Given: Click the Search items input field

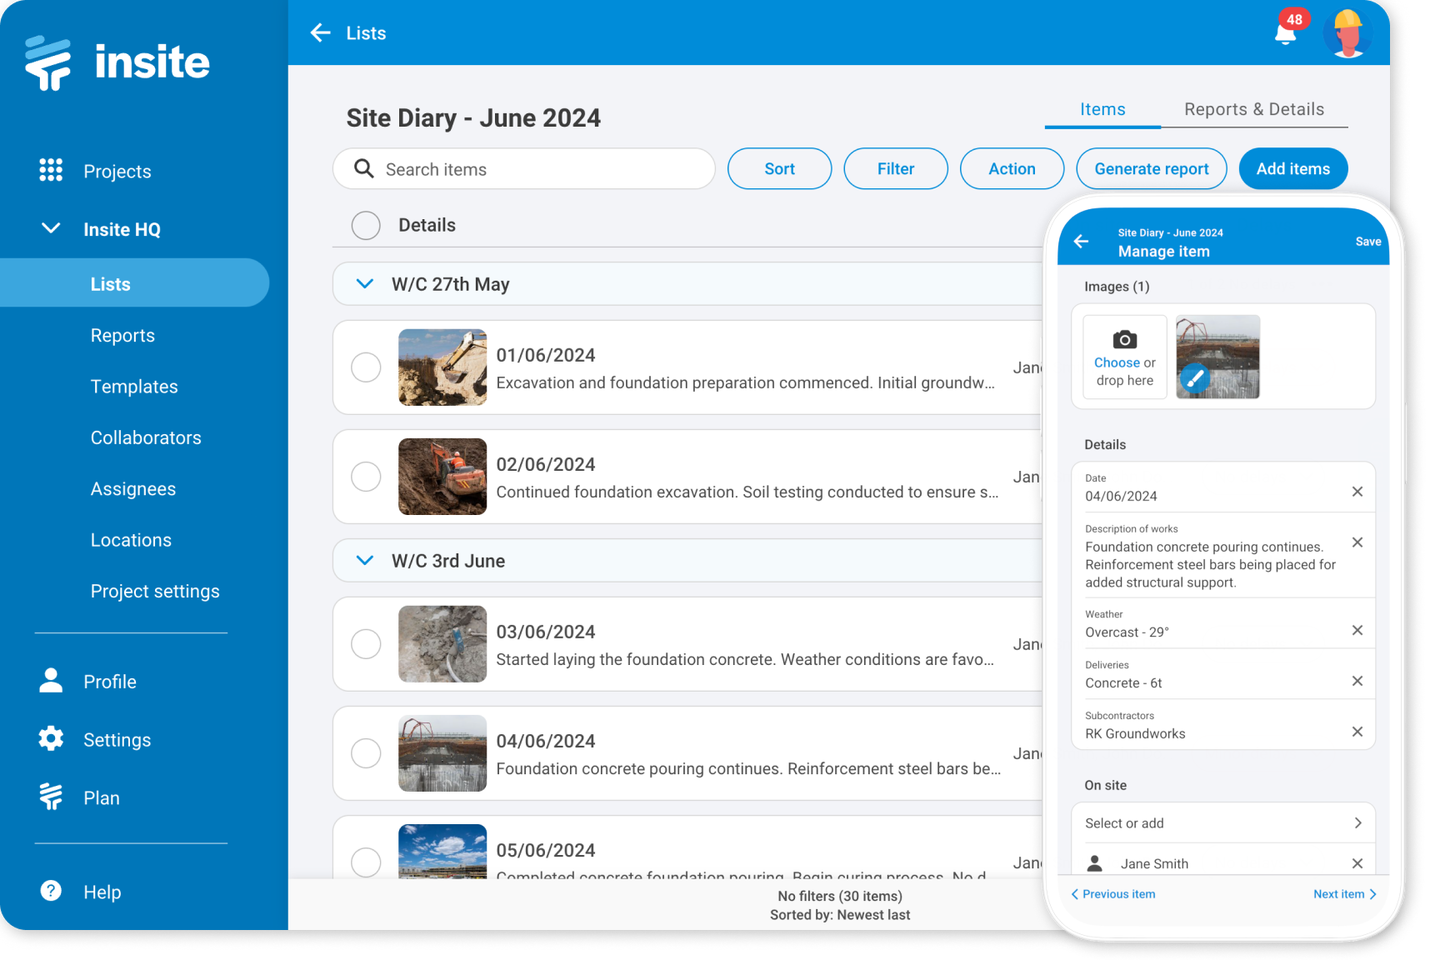Looking at the screenshot, I should [x=523, y=168].
